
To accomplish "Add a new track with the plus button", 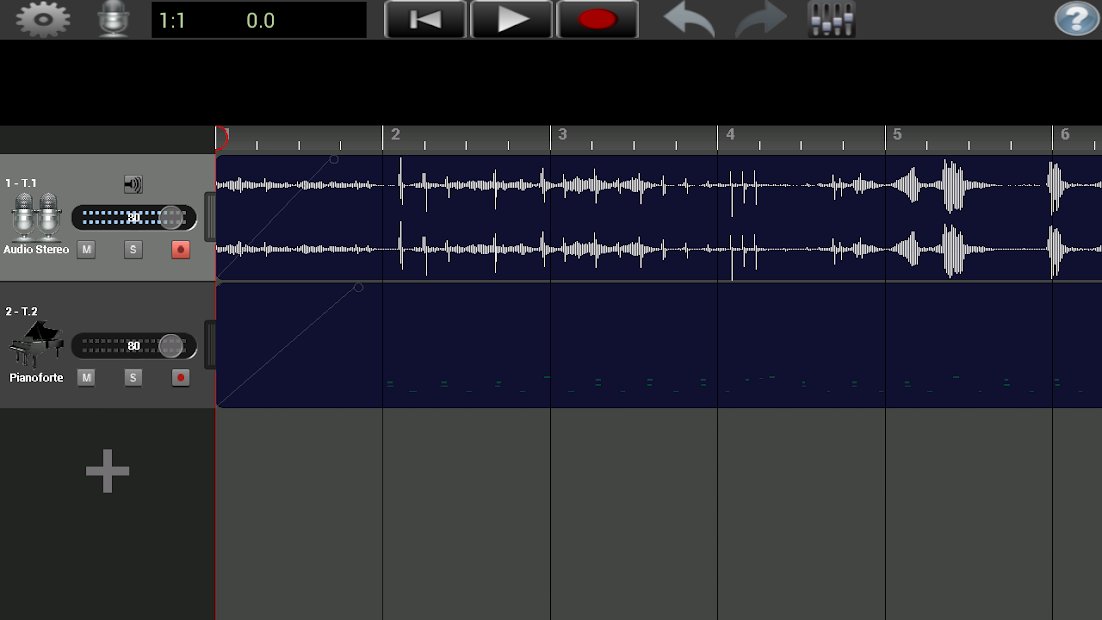I will (x=106, y=470).
